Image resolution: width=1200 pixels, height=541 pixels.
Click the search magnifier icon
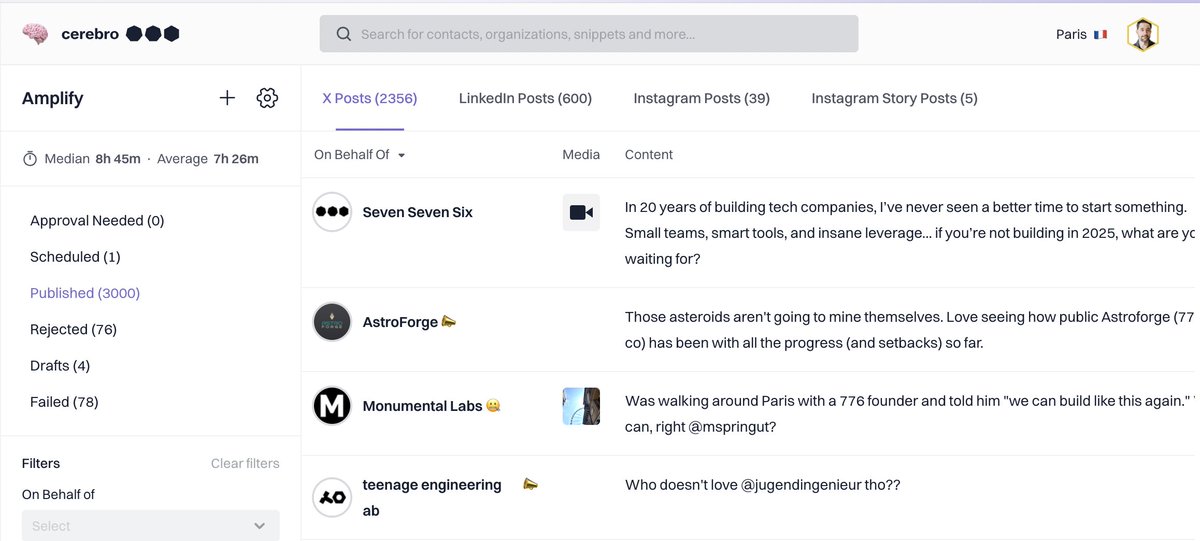pyautogui.click(x=344, y=34)
